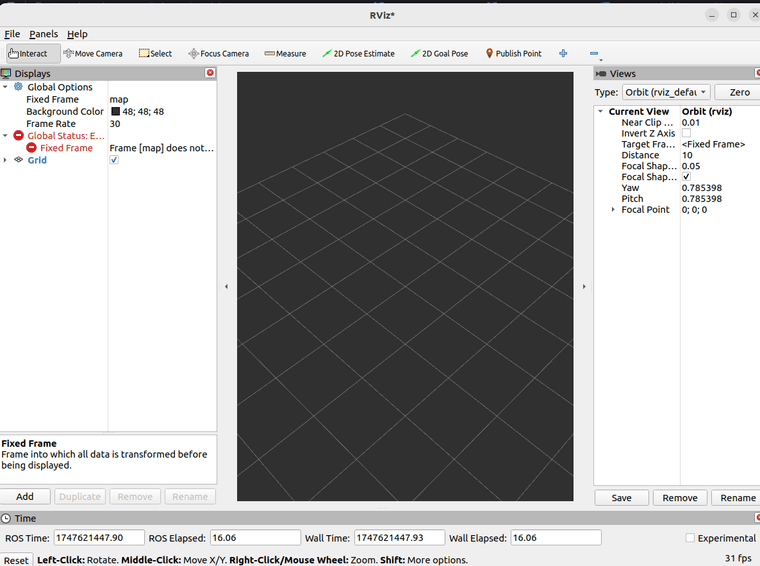
Task: Select the Near Clip value 0.01
Action: coord(691,122)
